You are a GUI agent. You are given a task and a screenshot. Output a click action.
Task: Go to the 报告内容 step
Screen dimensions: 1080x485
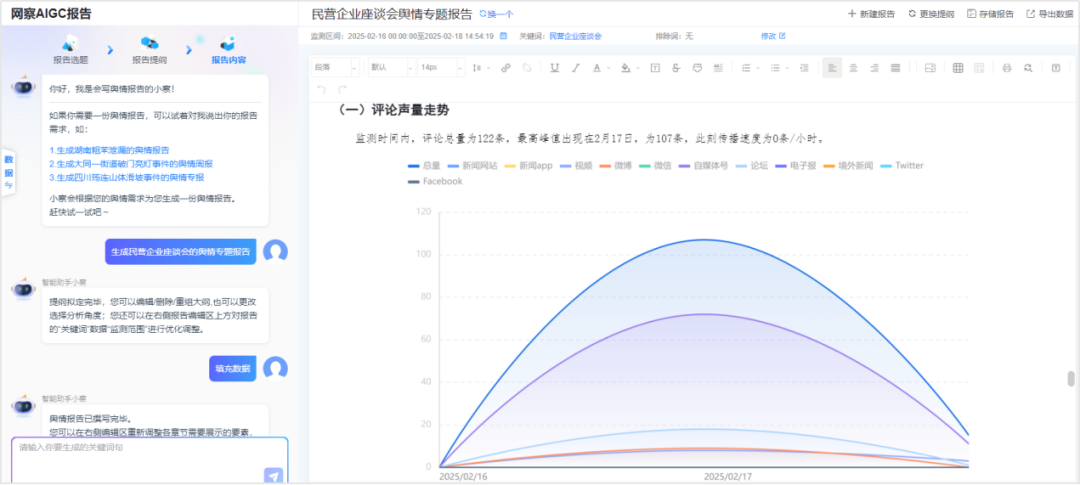229,50
